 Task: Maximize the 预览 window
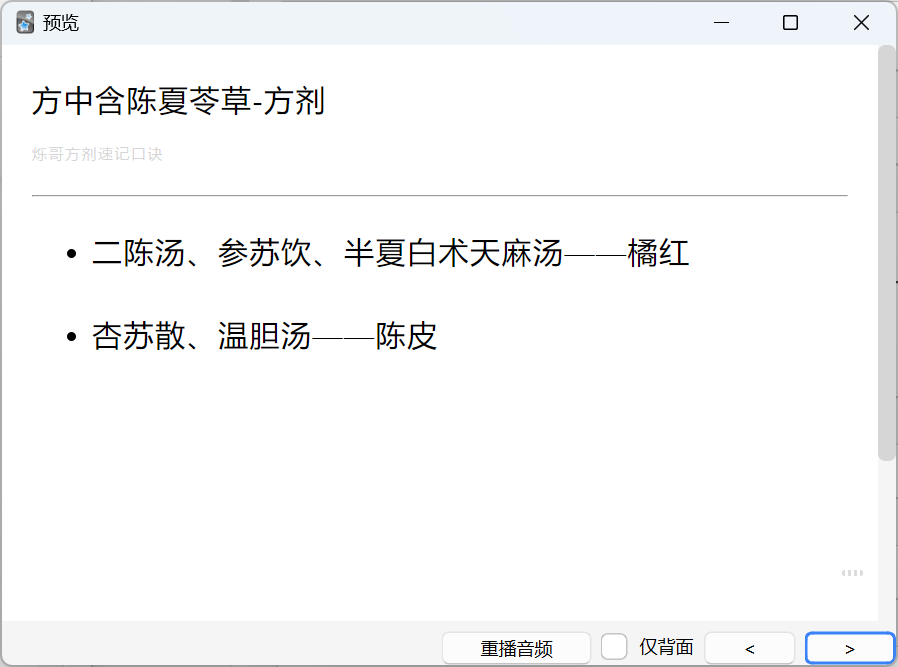(790, 23)
